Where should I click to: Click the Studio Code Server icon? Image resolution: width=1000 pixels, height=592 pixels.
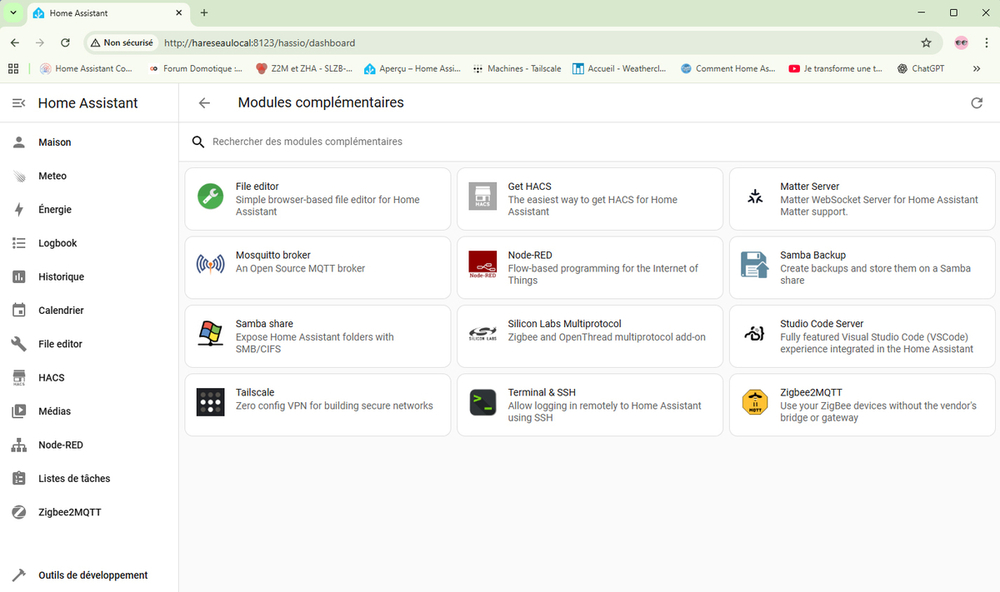pyautogui.click(x=754, y=333)
